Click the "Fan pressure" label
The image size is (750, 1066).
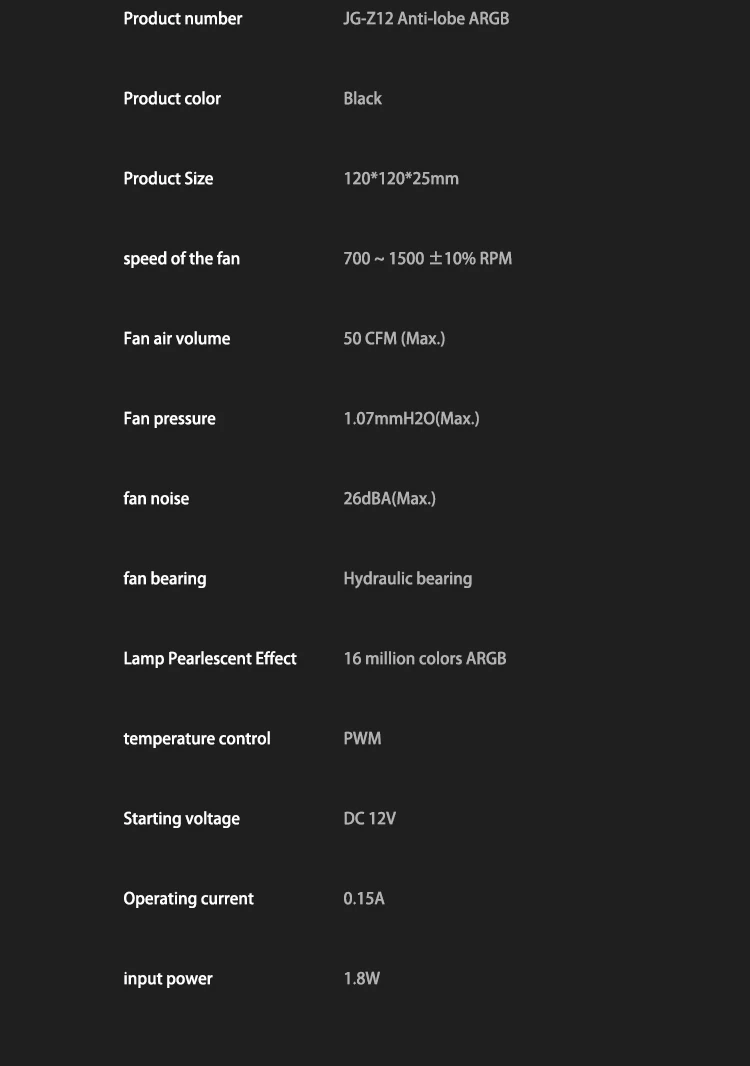tap(169, 419)
